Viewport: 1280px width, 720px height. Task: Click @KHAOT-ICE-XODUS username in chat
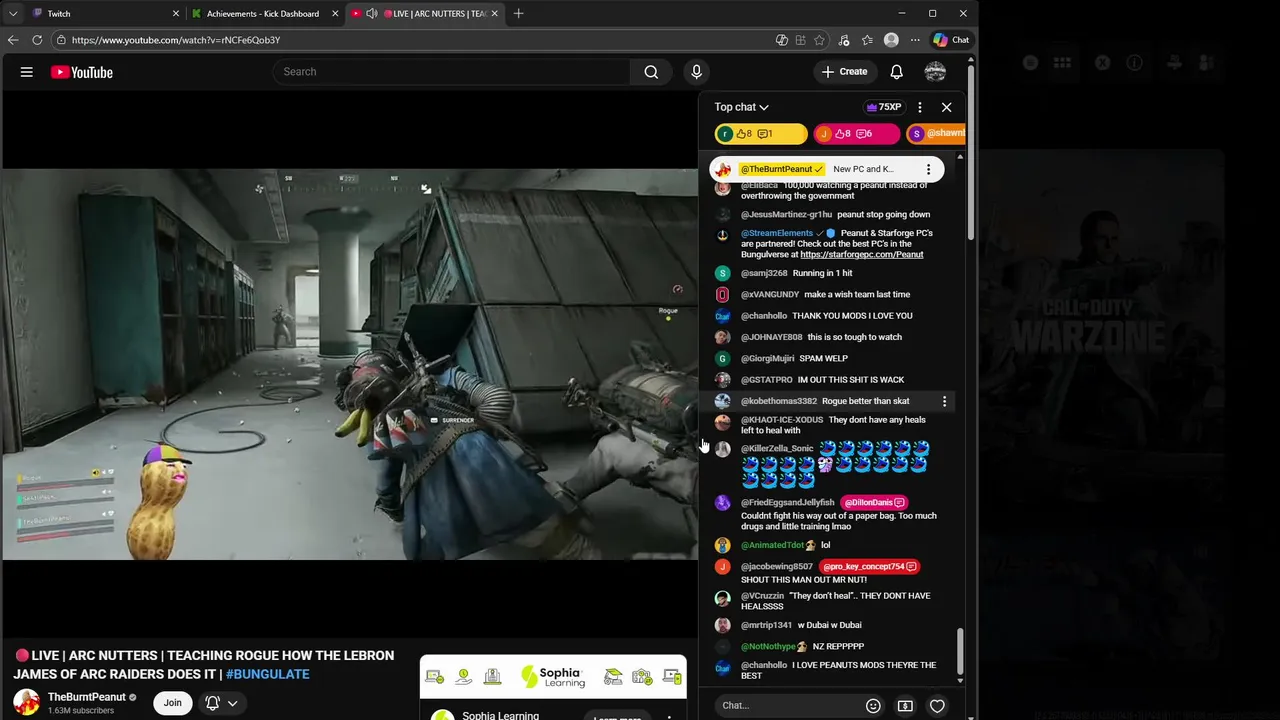pyautogui.click(x=782, y=420)
